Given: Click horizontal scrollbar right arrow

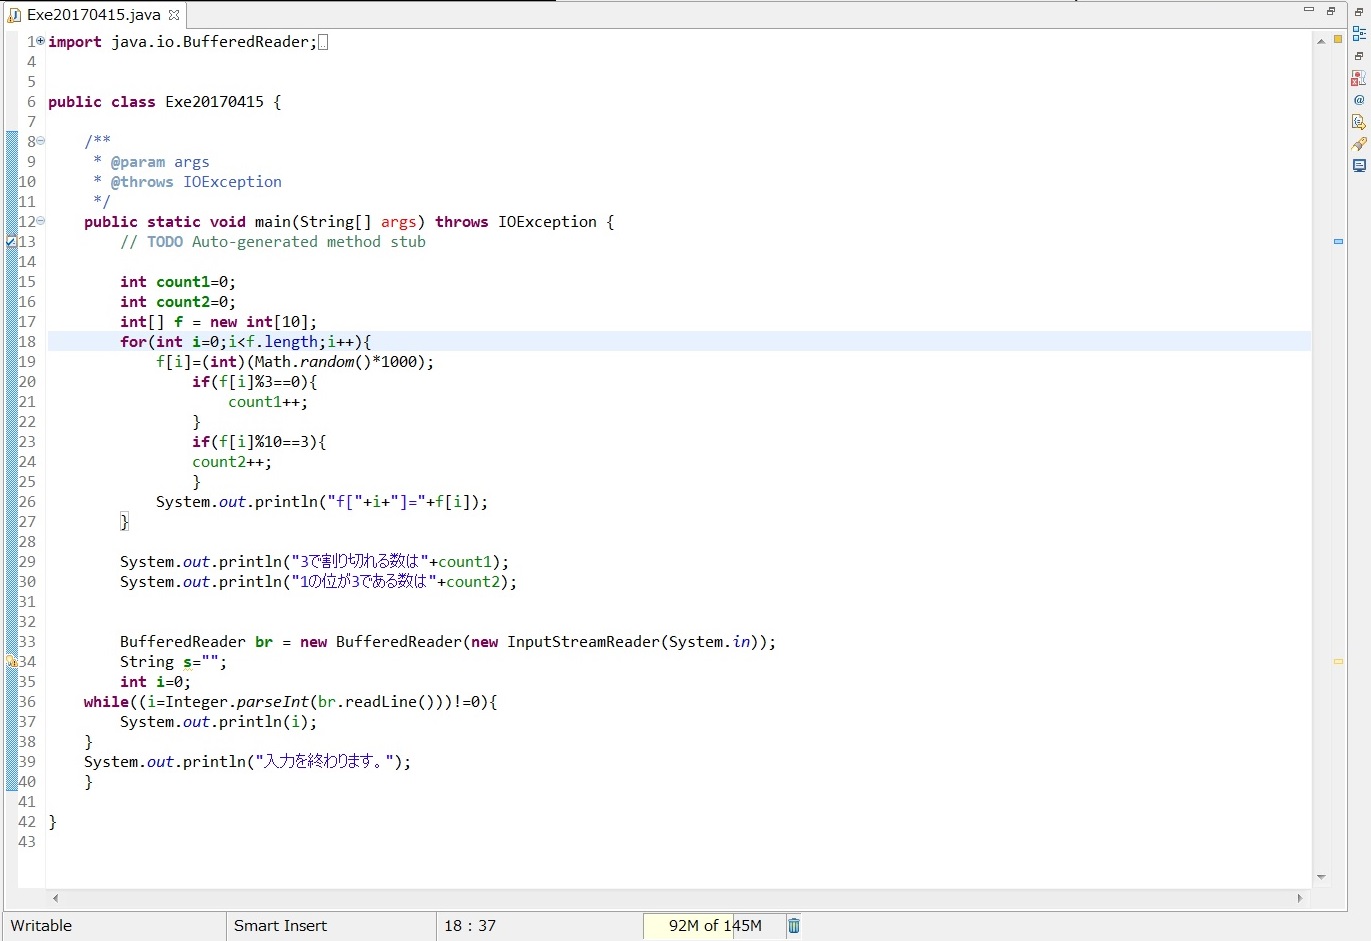Looking at the screenshot, I should point(1300,898).
